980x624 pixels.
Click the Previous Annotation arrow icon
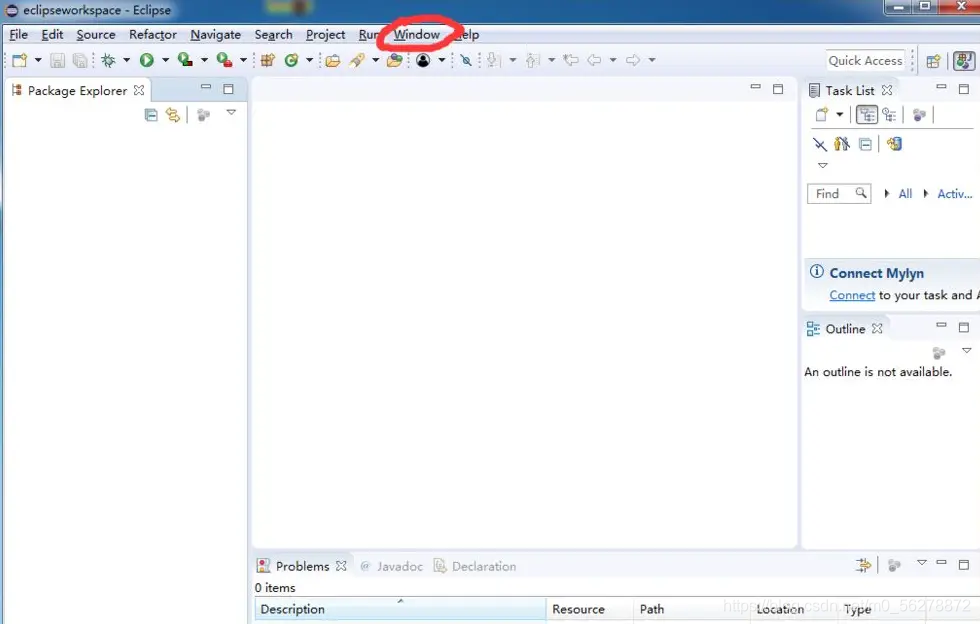[532, 60]
